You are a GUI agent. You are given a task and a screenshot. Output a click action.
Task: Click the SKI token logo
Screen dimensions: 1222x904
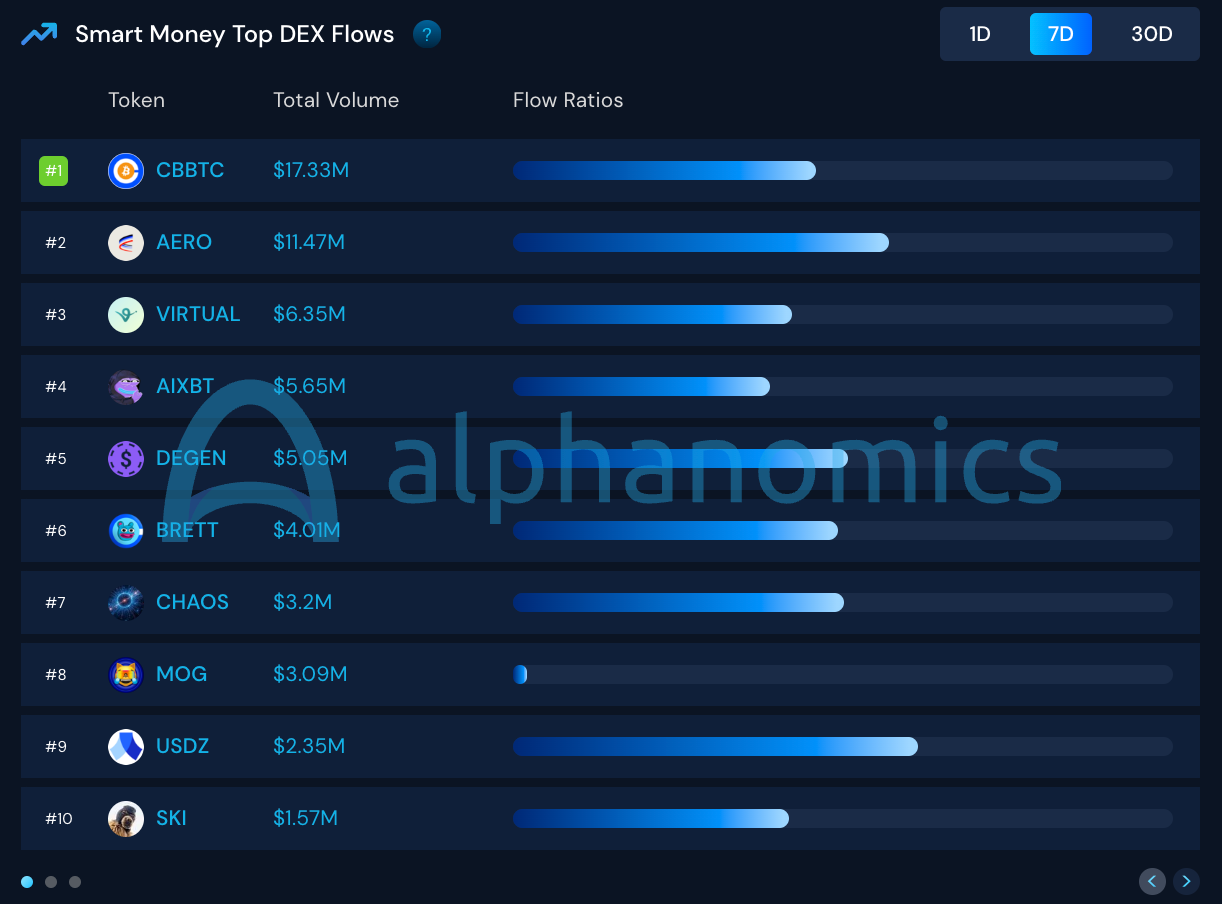tap(126, 819)
